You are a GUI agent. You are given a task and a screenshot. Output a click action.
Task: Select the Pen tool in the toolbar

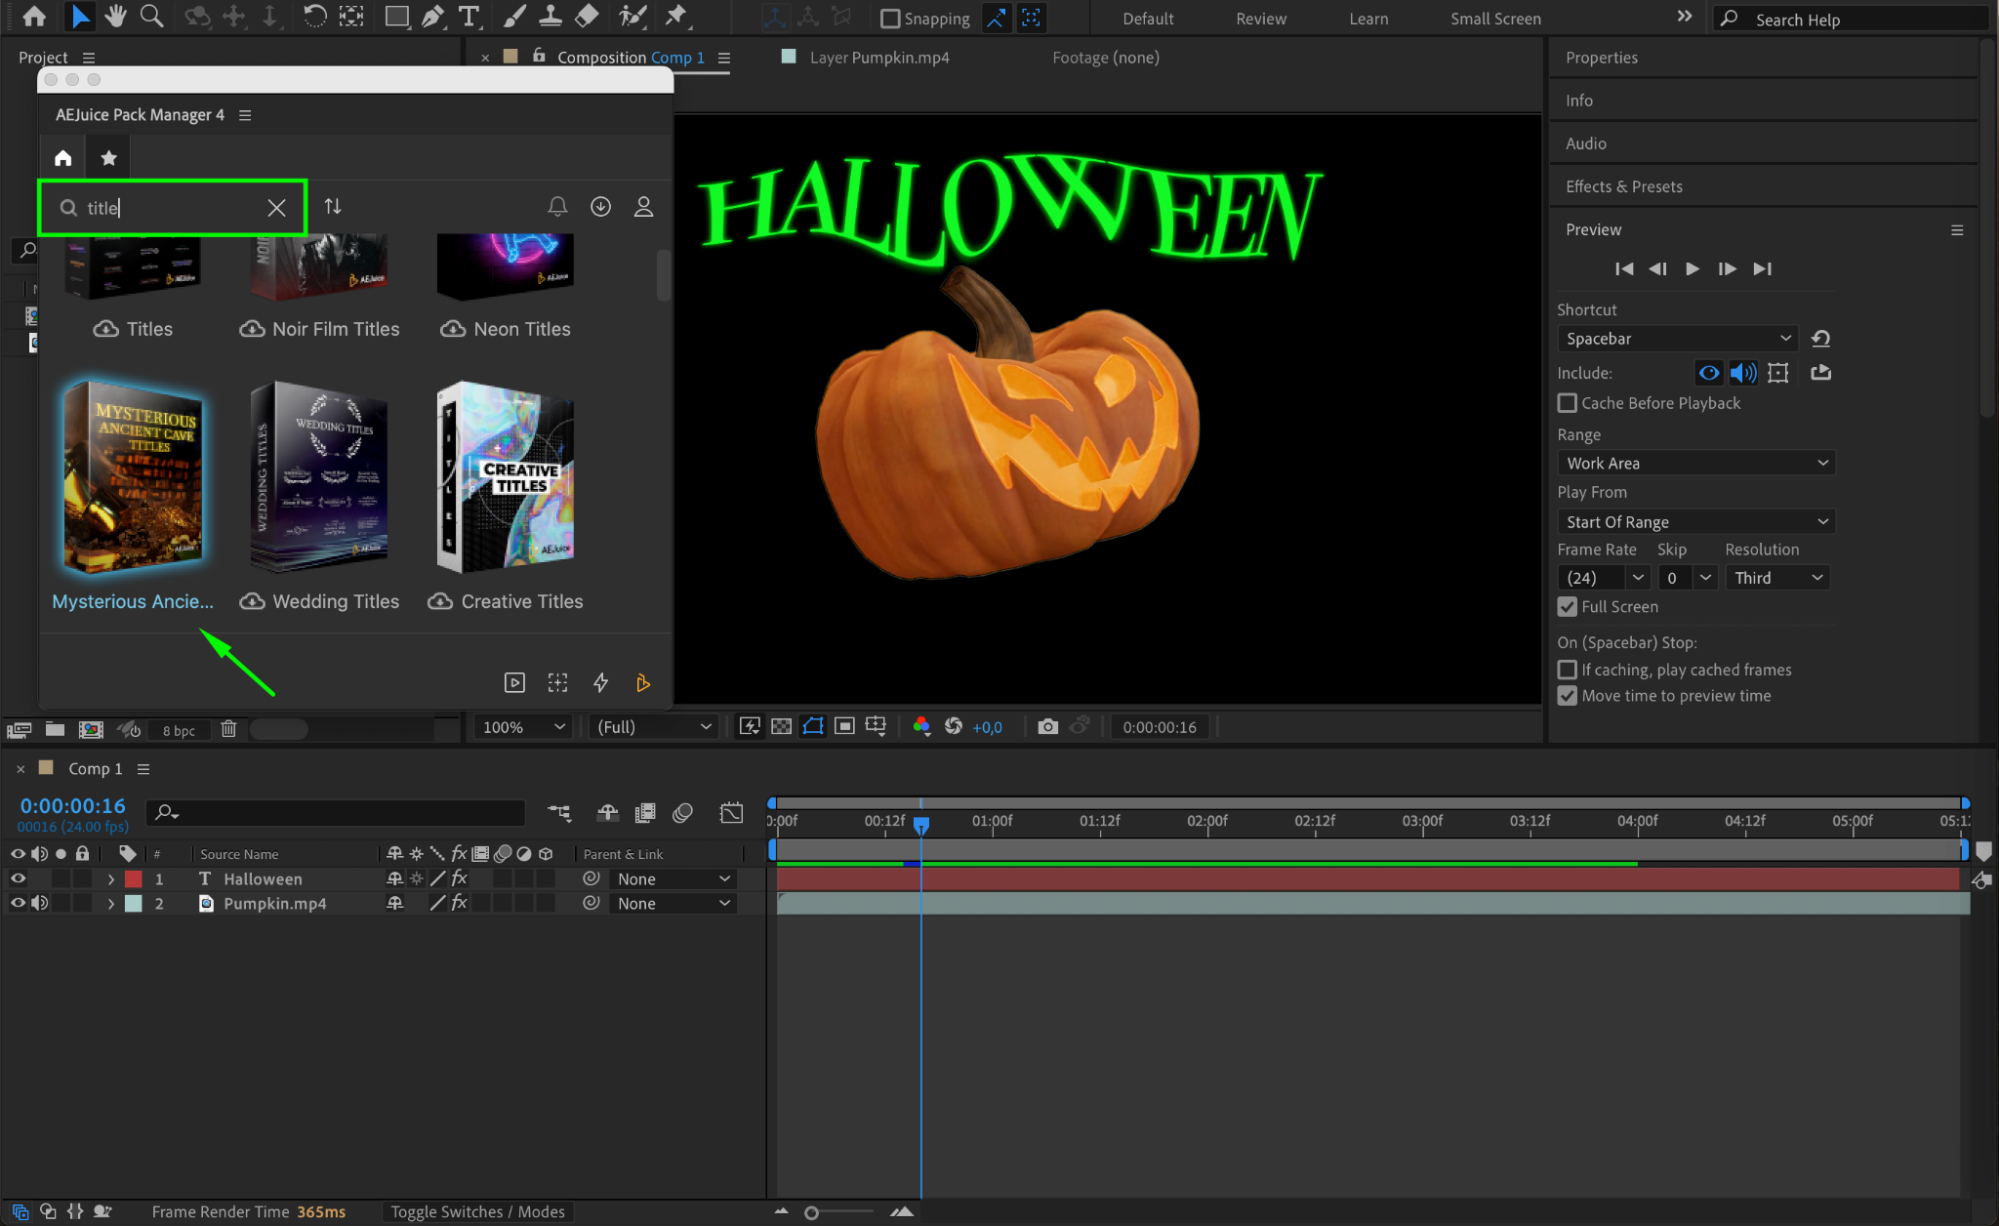(432, 16)
